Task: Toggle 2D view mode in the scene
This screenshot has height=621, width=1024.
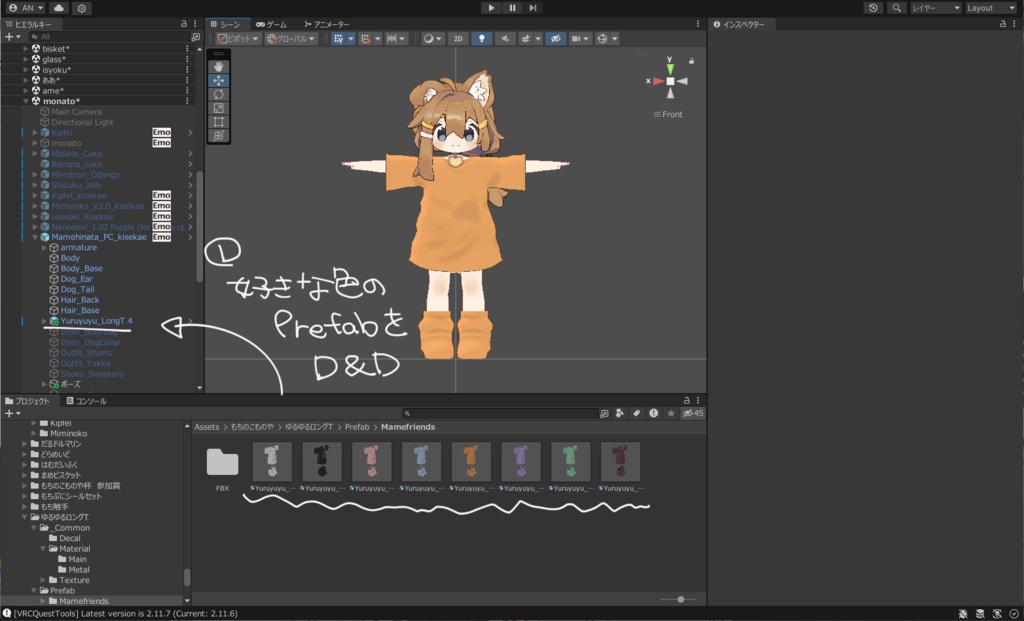Action: pos(458,39)
